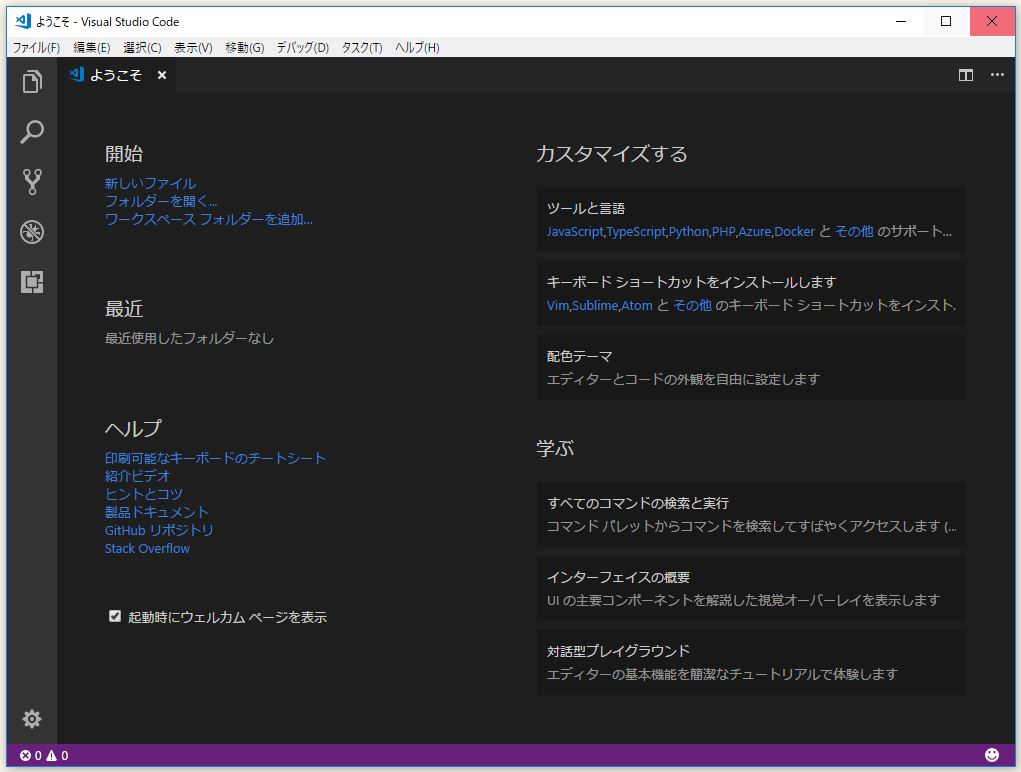The height and width of the screenshot is (772, 1021).
Task: Minimize the Visual Studio Code window
Action: 901,21
